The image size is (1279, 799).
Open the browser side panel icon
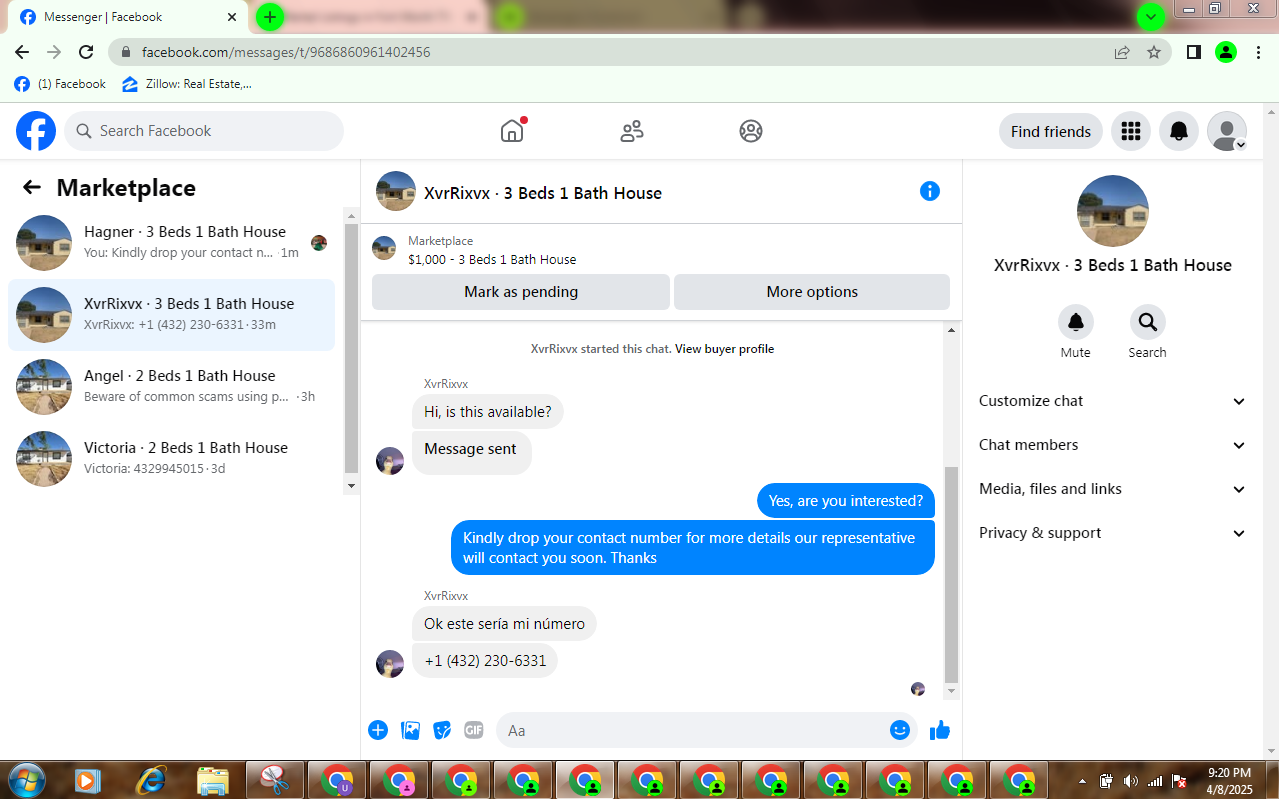pos(1193,52)
